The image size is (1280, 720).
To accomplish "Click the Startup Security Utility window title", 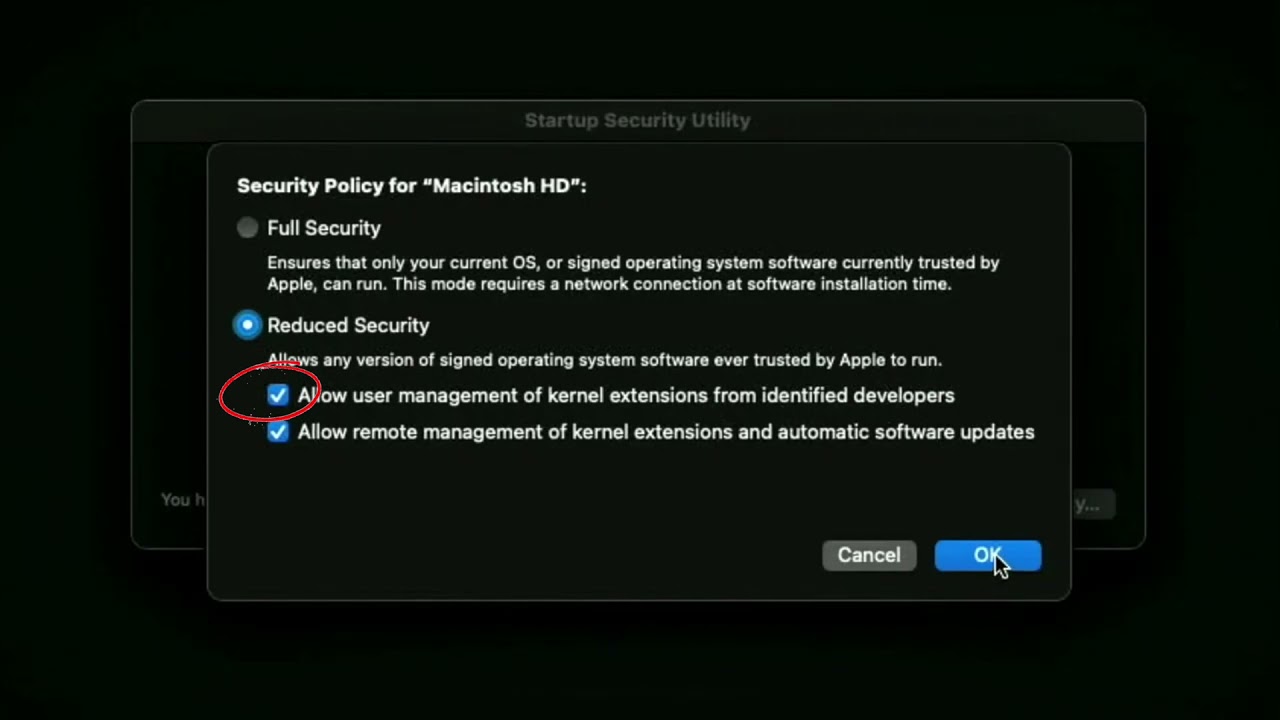I will [637, 120].
